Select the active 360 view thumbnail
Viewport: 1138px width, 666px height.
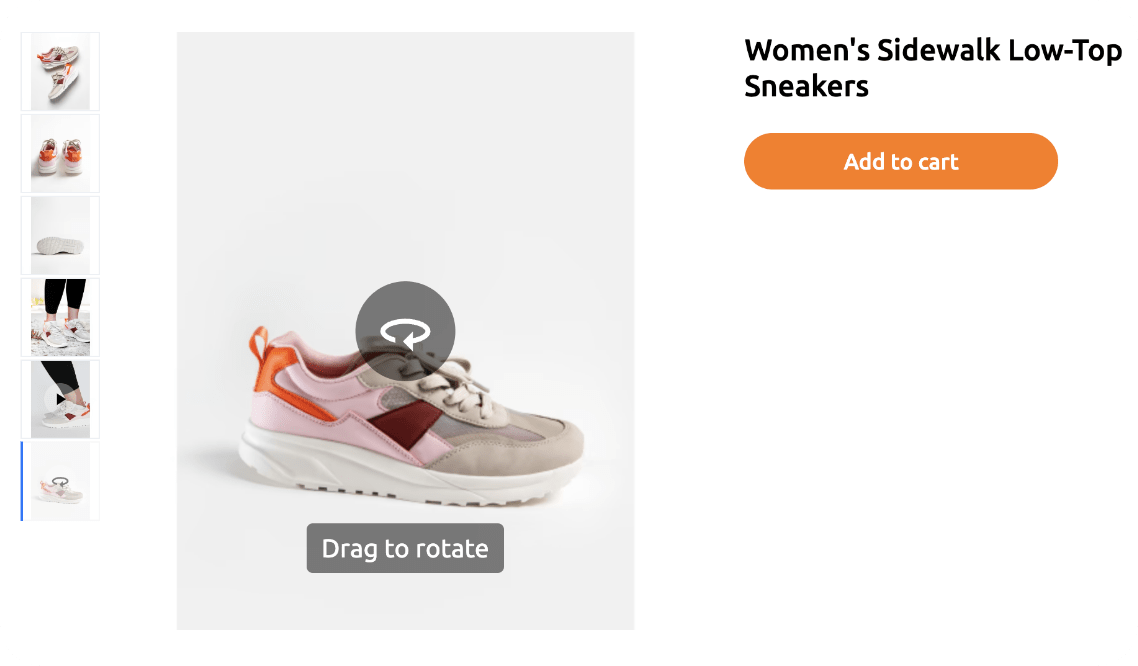click(60, 482)
